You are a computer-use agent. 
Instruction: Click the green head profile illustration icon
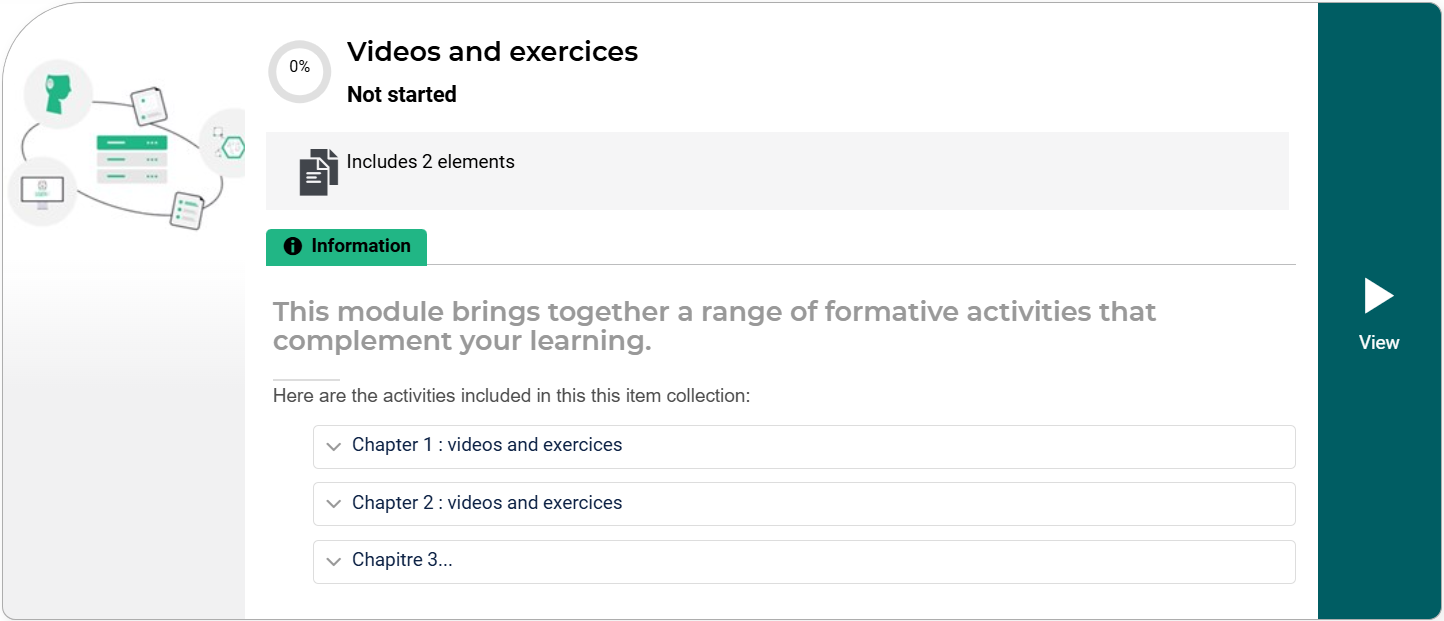(59, 94)
